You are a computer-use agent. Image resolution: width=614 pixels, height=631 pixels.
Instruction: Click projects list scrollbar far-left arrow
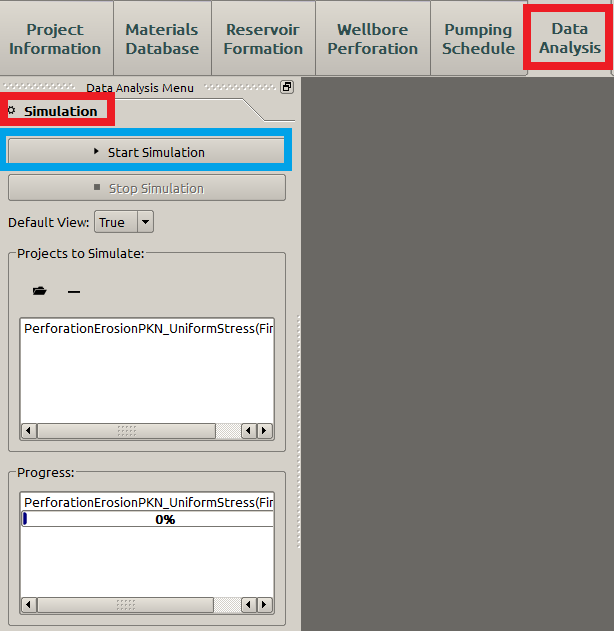[x=29, y=431]
